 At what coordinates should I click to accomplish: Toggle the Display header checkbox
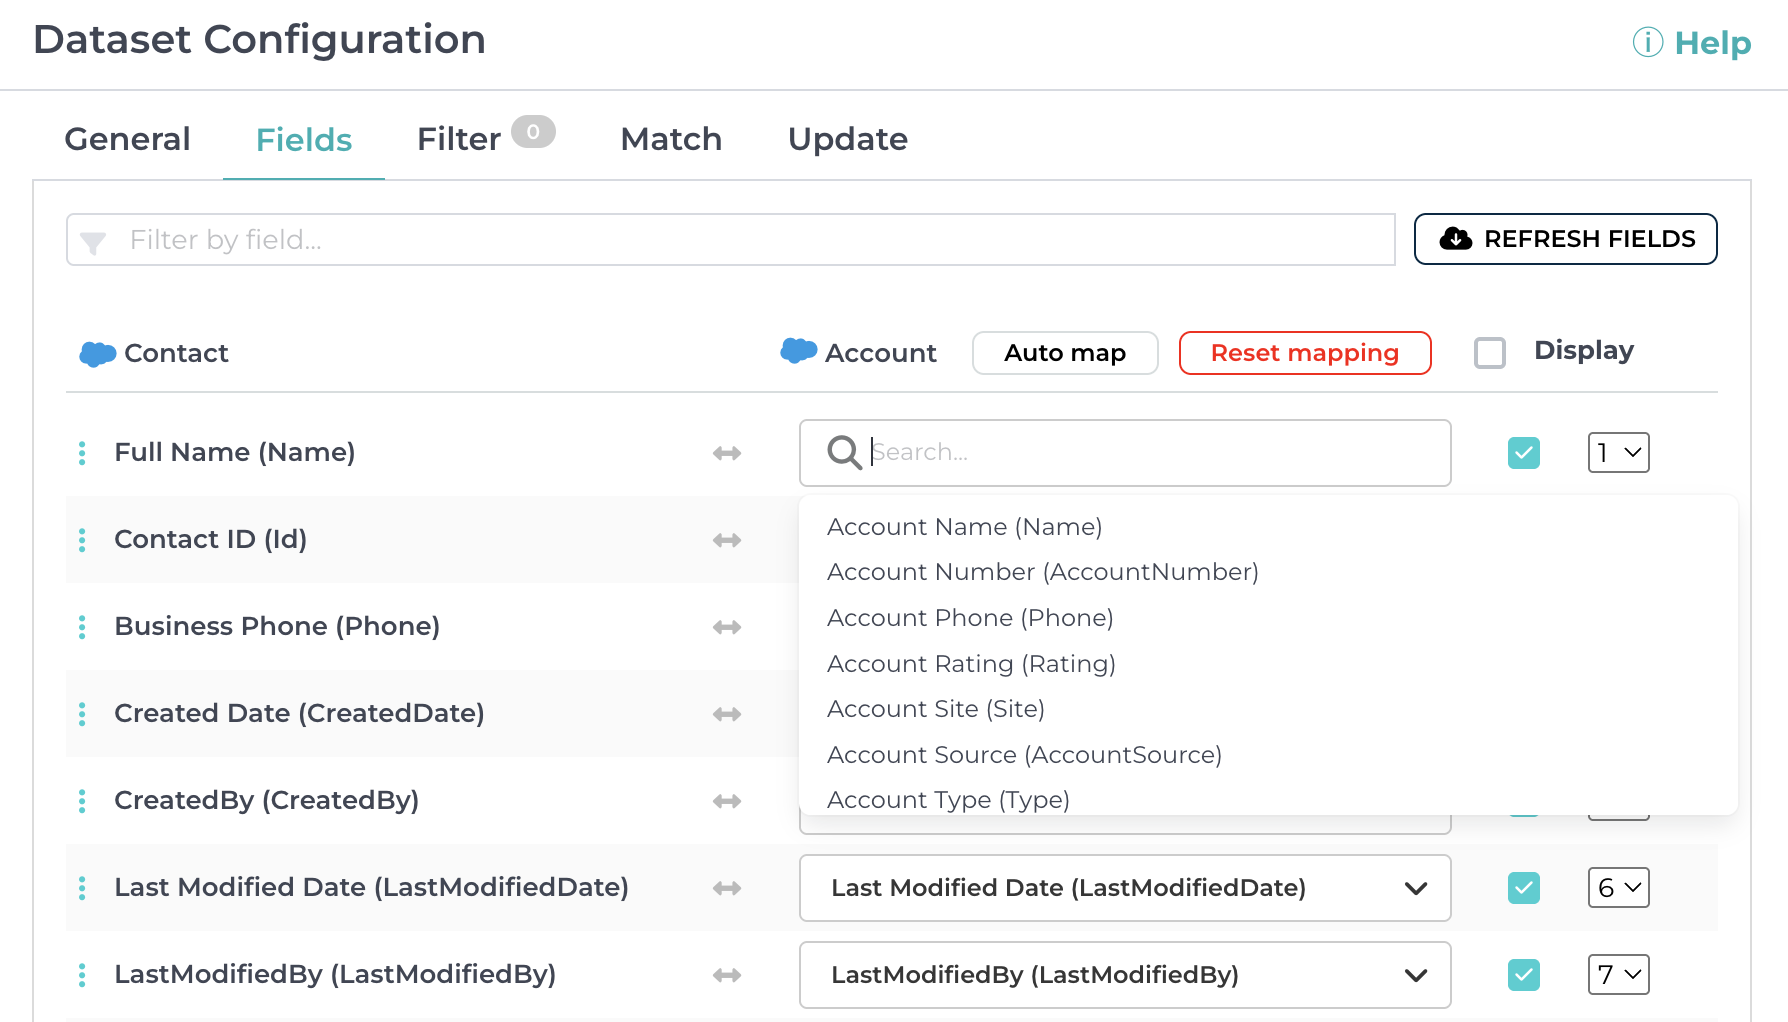coord(1490,353)
